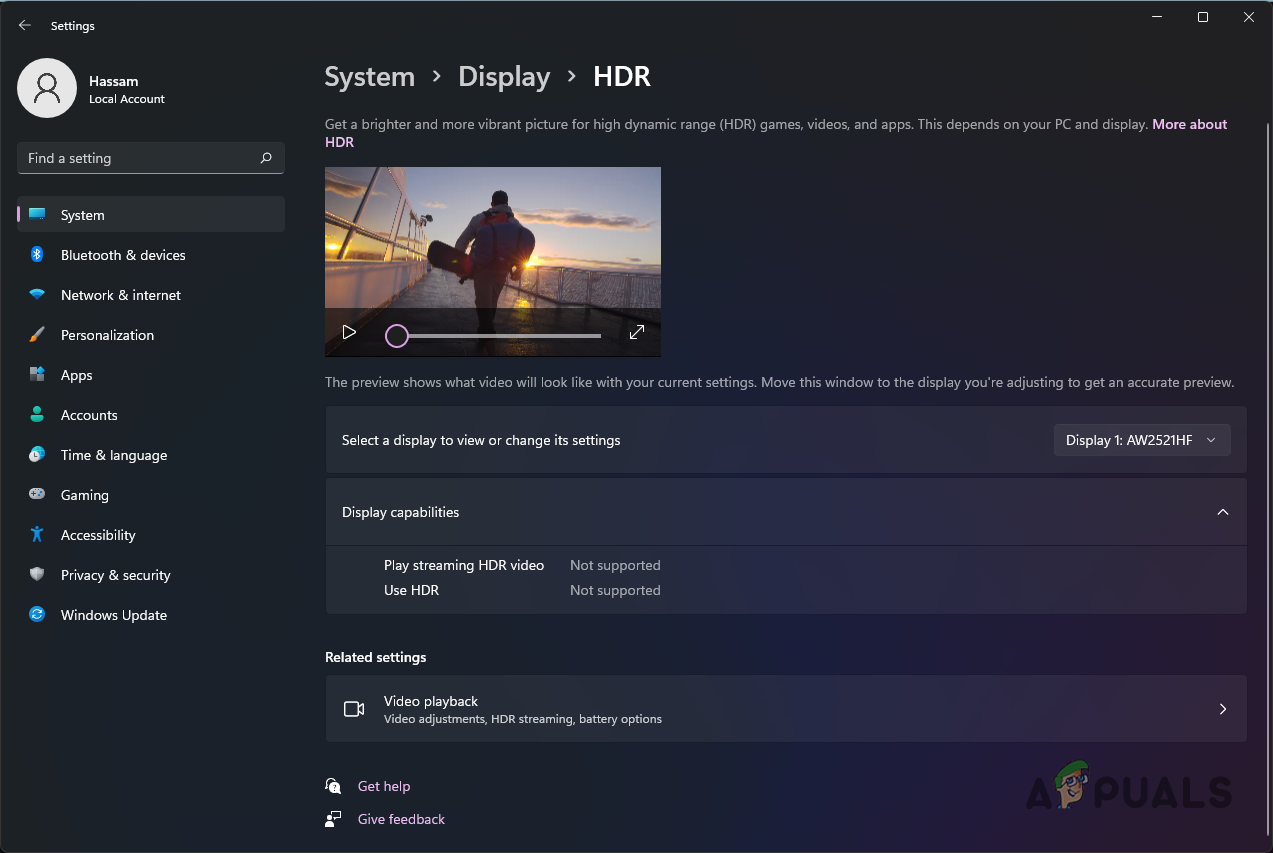
Task: Click the Privacy & security shield icon
Action: click(x=37, y=575)
